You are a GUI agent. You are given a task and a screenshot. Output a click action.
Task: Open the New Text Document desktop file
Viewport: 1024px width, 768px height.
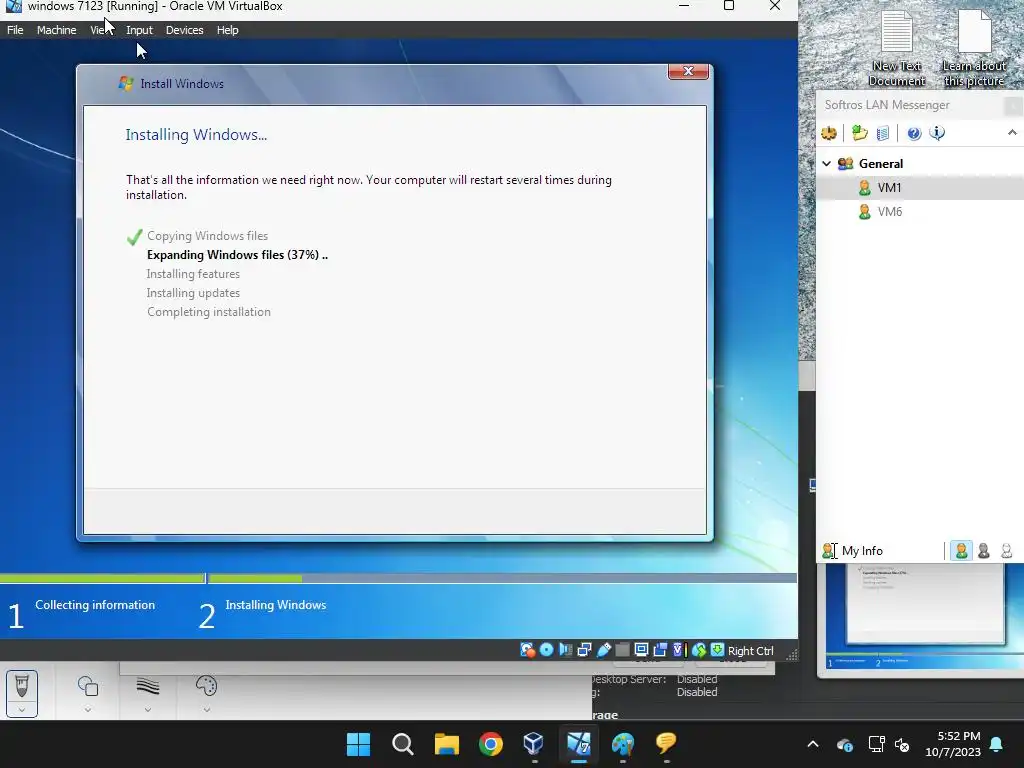coord(897,47)
